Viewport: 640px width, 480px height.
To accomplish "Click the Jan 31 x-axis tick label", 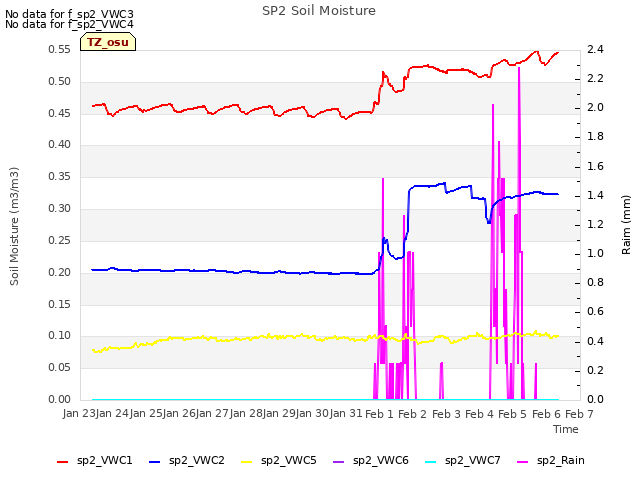I will 347,413.
